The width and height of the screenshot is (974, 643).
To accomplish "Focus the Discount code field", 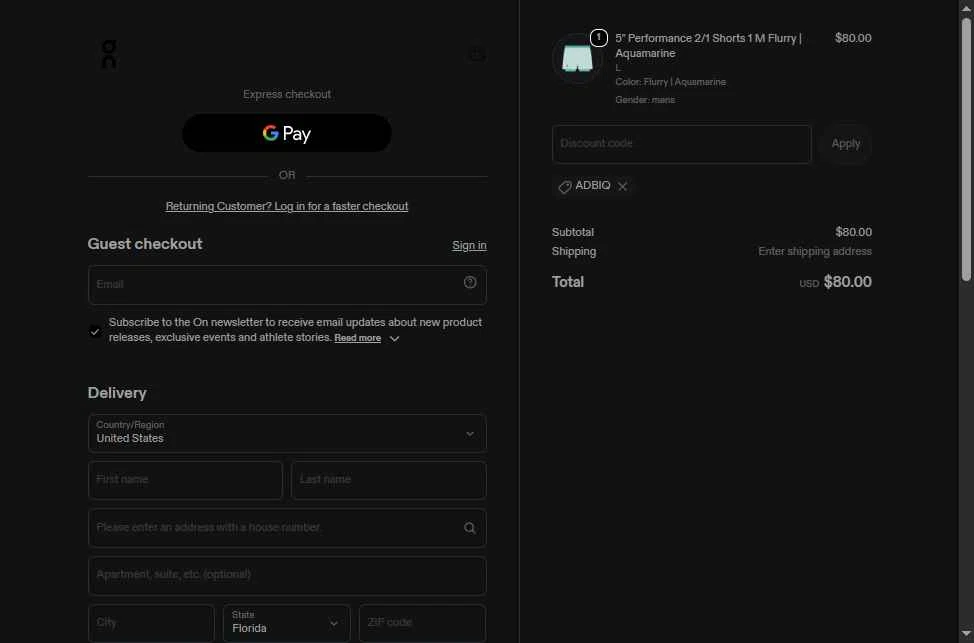I will [x=681, y=144].
